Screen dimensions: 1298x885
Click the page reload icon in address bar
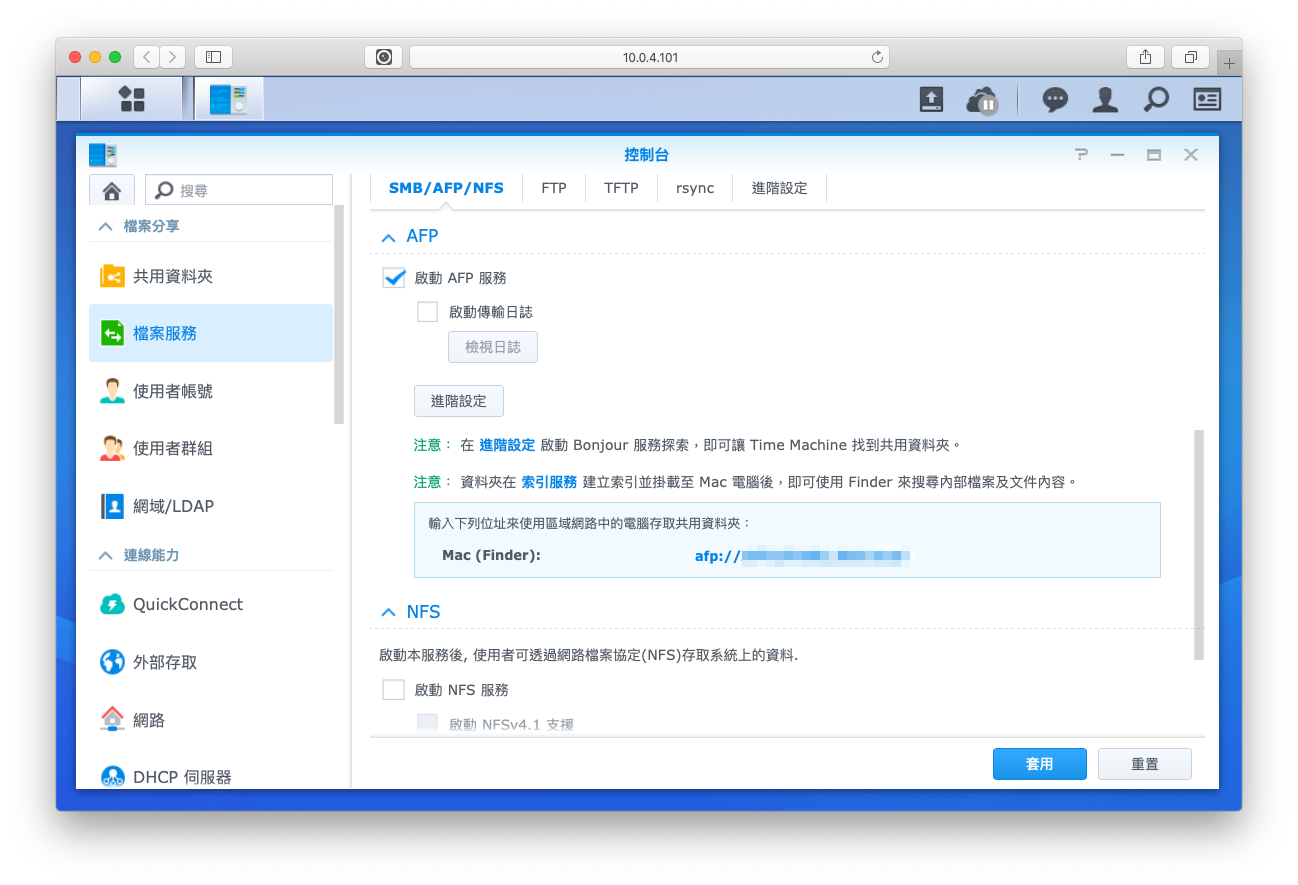pyautogui.click(x=877, y=57)
